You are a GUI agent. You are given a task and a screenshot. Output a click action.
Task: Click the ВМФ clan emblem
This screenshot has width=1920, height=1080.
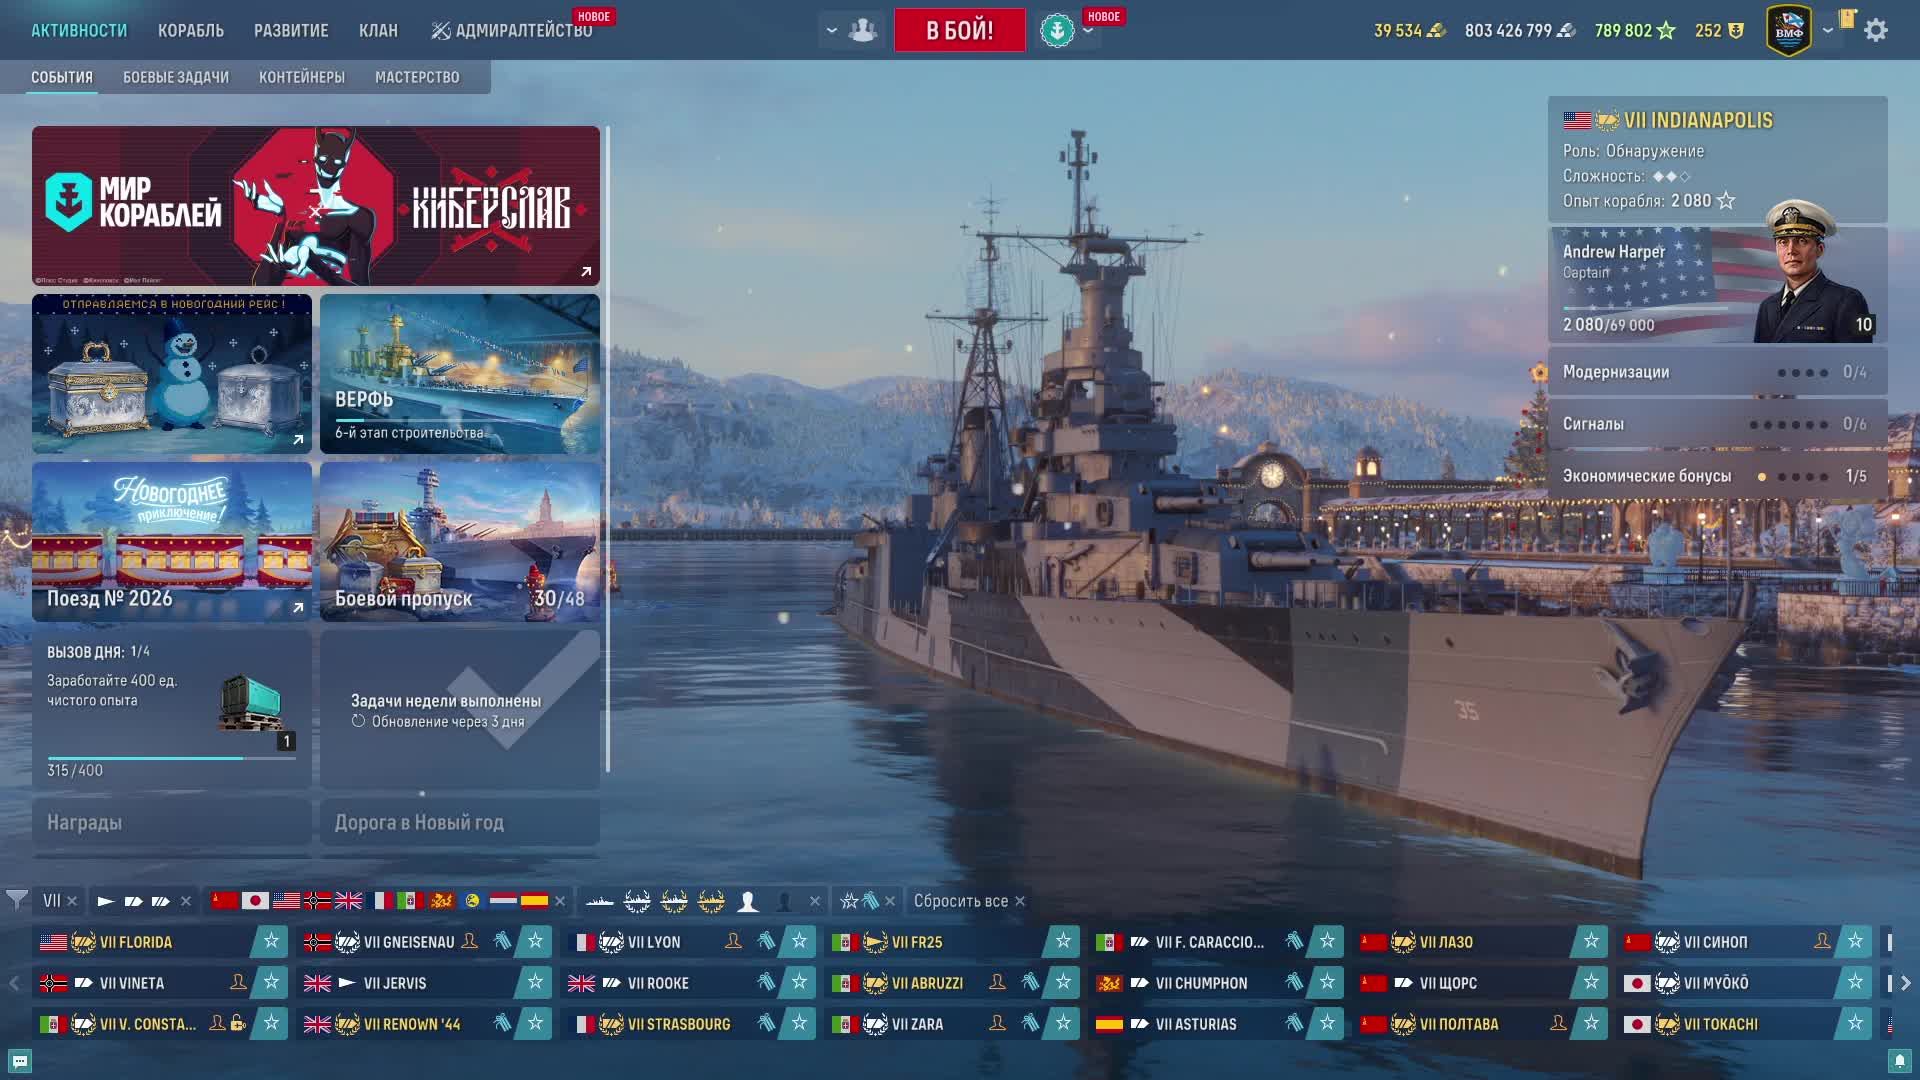(x=1789, y=30)
